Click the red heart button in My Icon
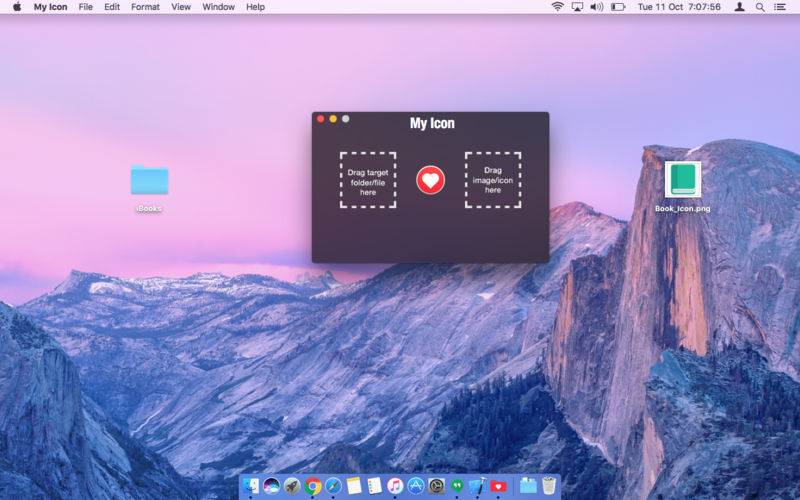Viewport: 800px width, 500px height. (x=430, y=180)
